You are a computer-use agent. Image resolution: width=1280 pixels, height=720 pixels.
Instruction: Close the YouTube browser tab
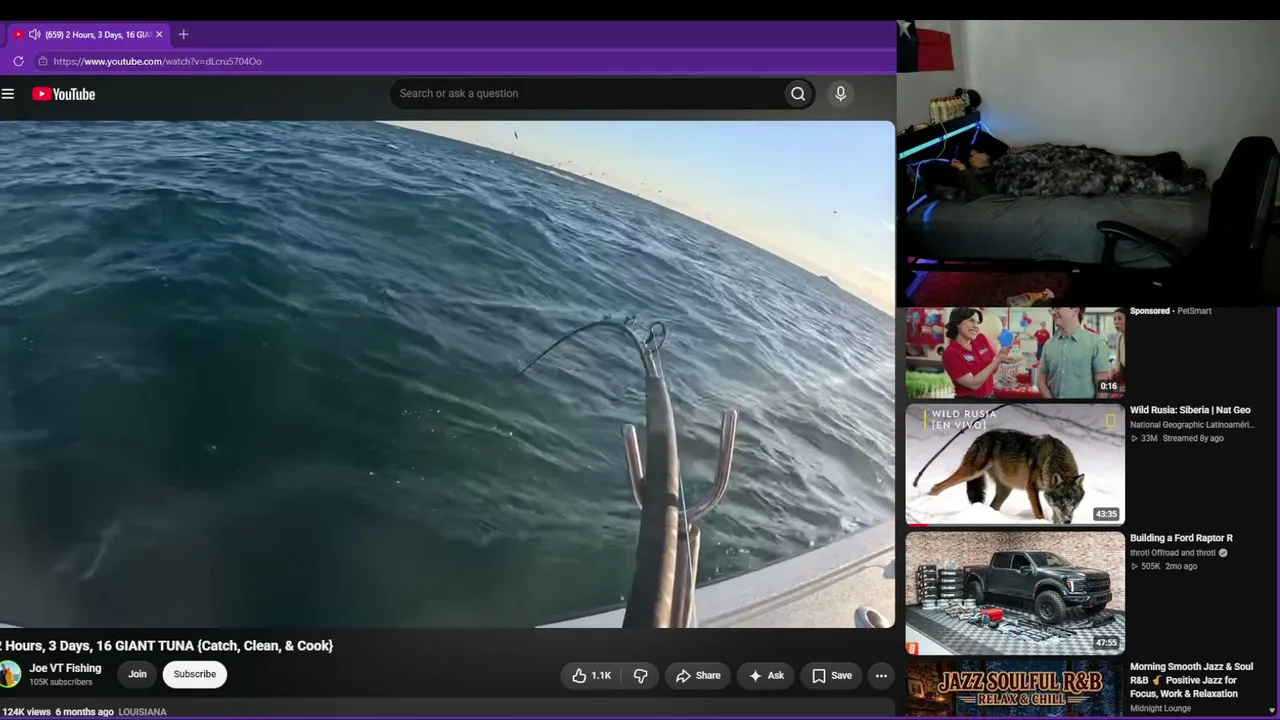click(159, 34)
